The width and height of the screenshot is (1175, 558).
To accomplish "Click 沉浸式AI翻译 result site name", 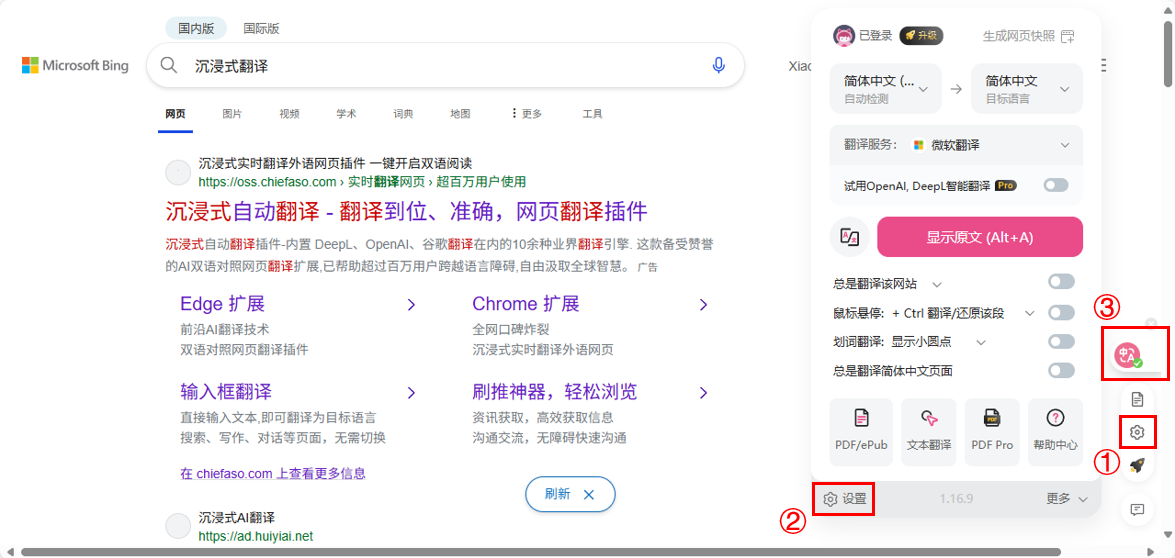I will (x=237, y=518).
